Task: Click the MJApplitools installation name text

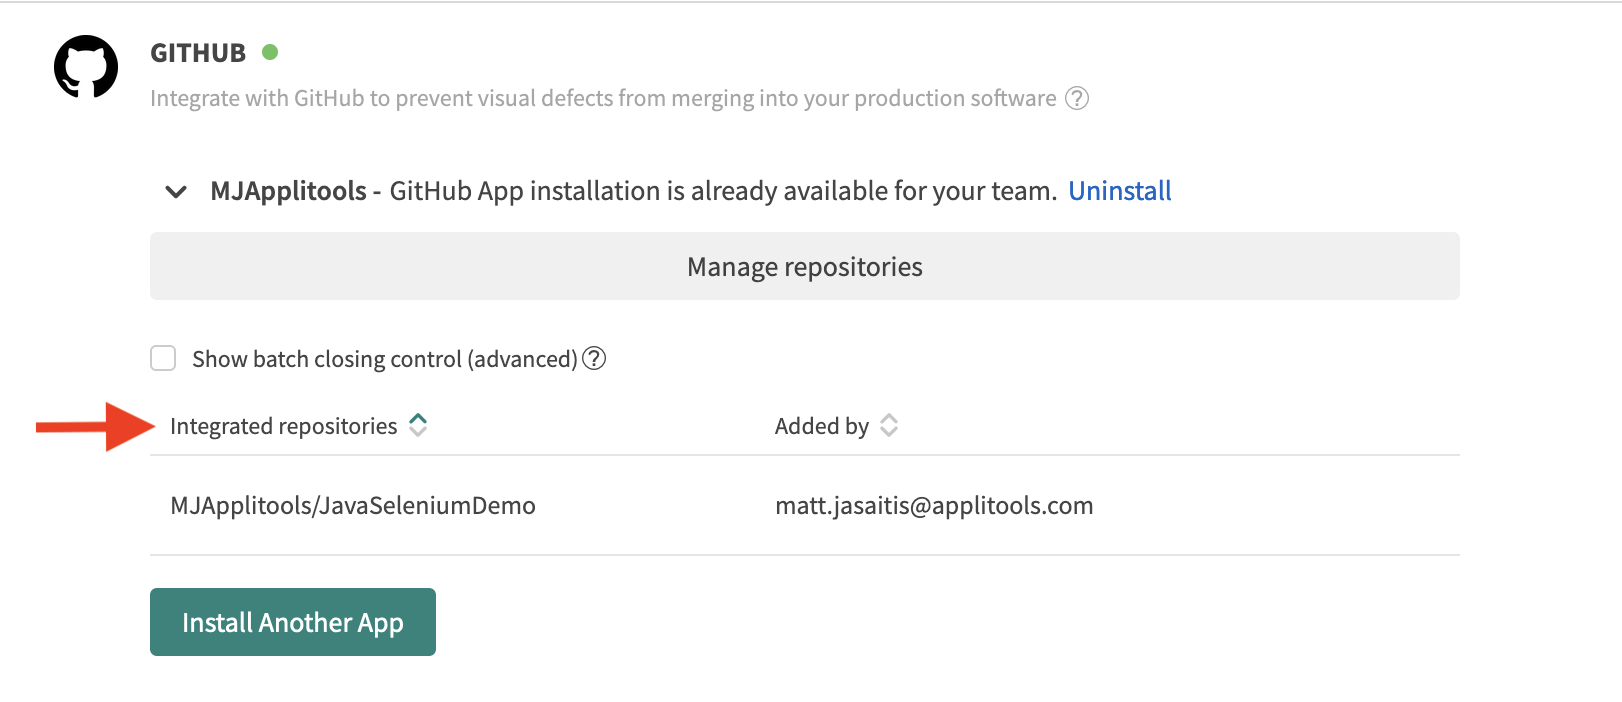Action: pos(288,191)
